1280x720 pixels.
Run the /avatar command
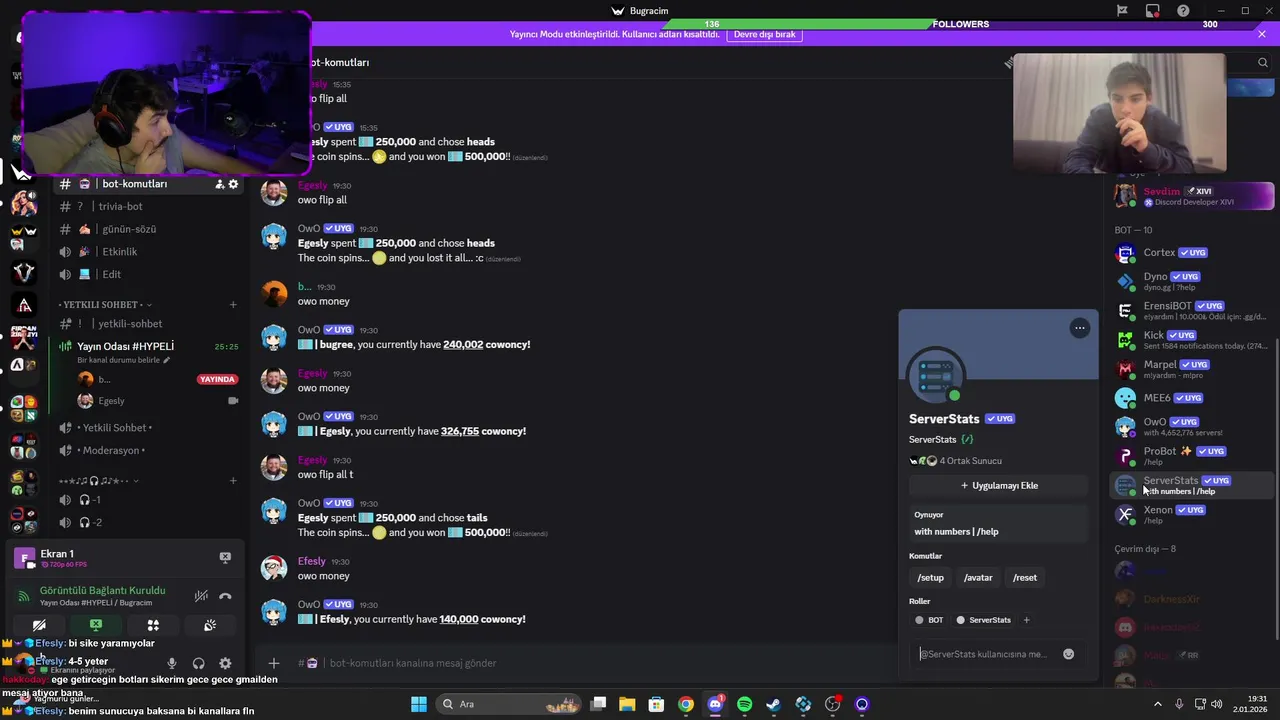coord(978,578)
